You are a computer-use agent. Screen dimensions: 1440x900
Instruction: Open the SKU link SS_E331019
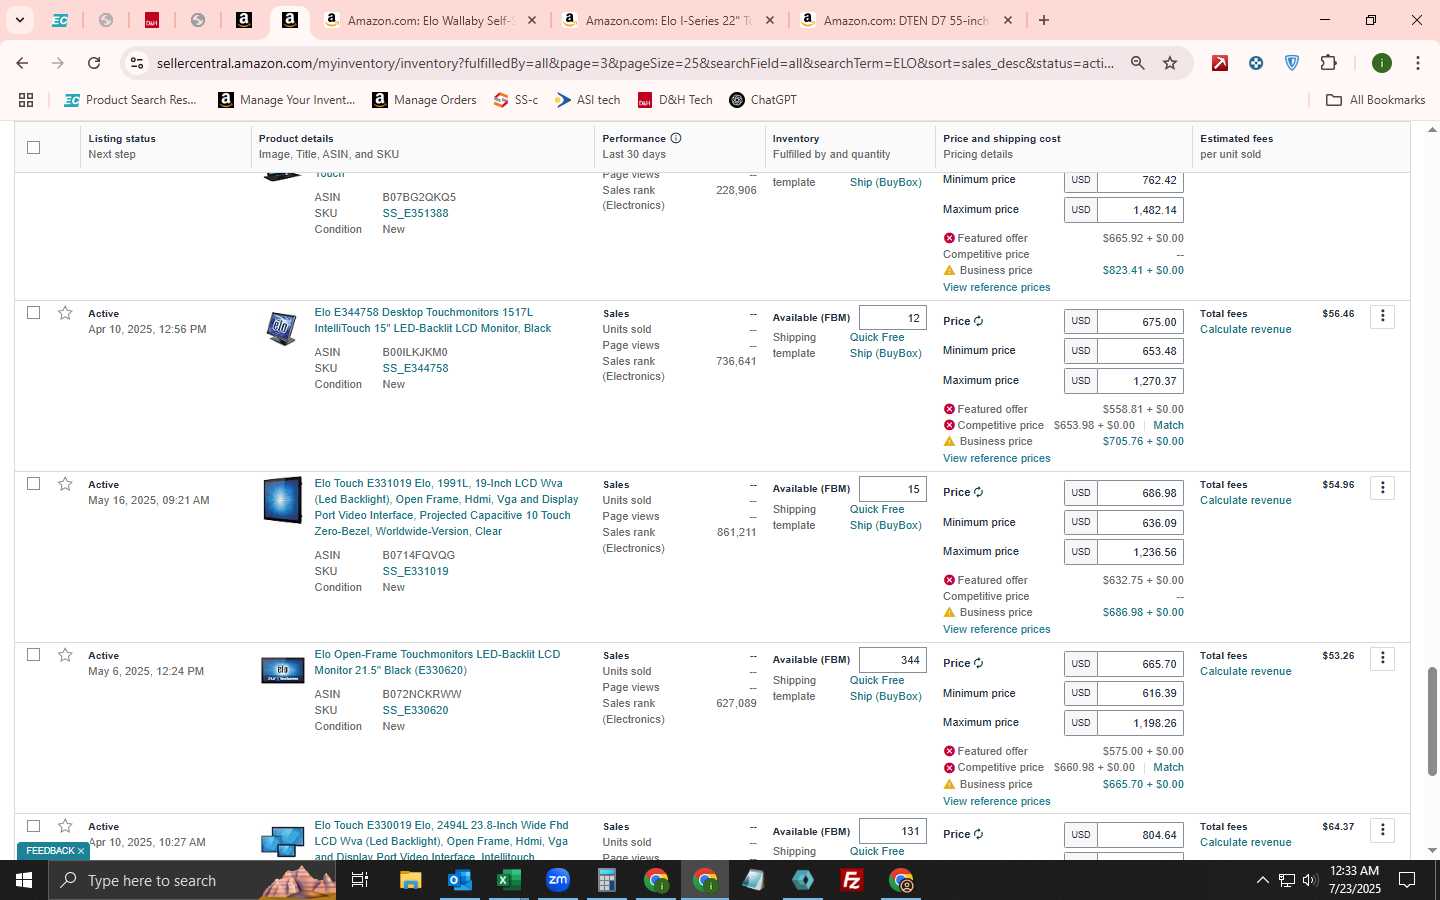pos(415,571)
